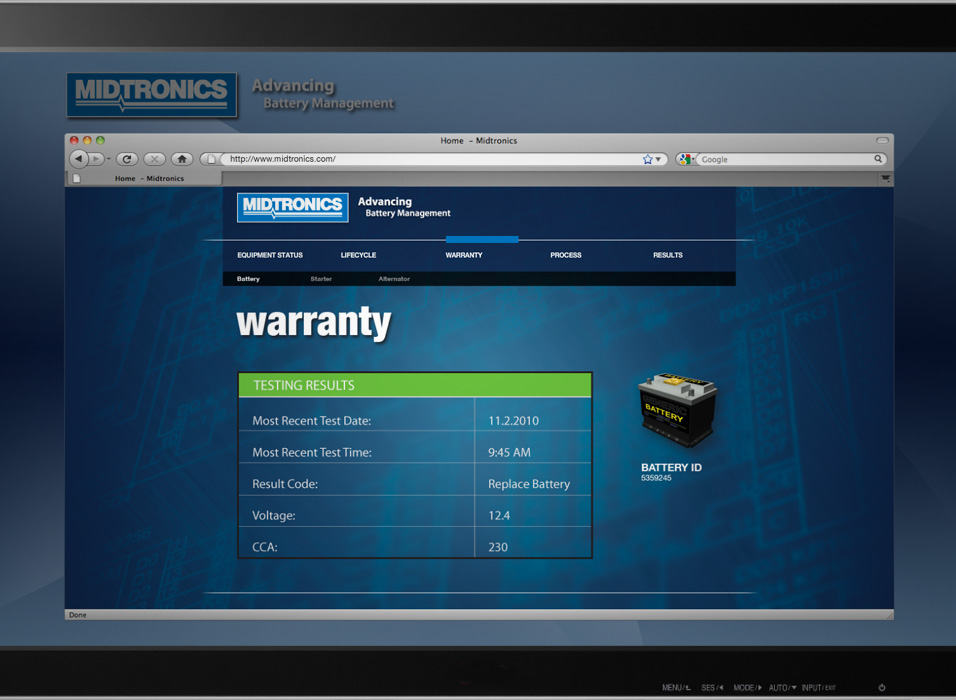Screen dimensions: 956x700
Task: Select the Warranty navigation item
Action: [x=463, y=255]
